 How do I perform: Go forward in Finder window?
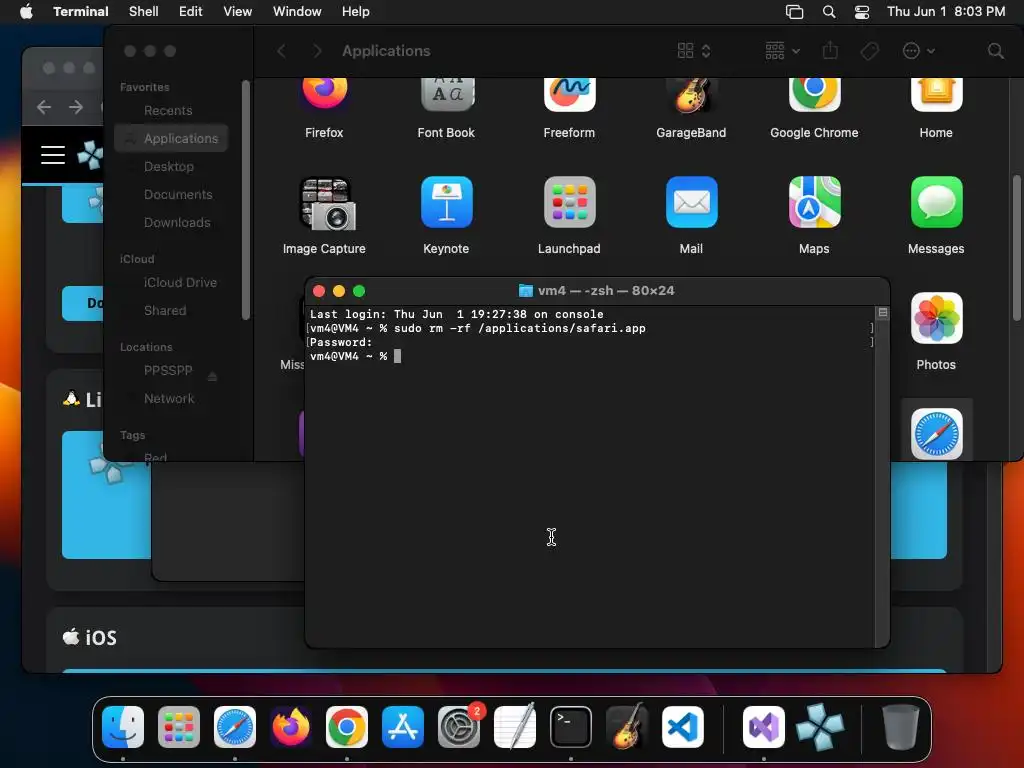point(317,51)
